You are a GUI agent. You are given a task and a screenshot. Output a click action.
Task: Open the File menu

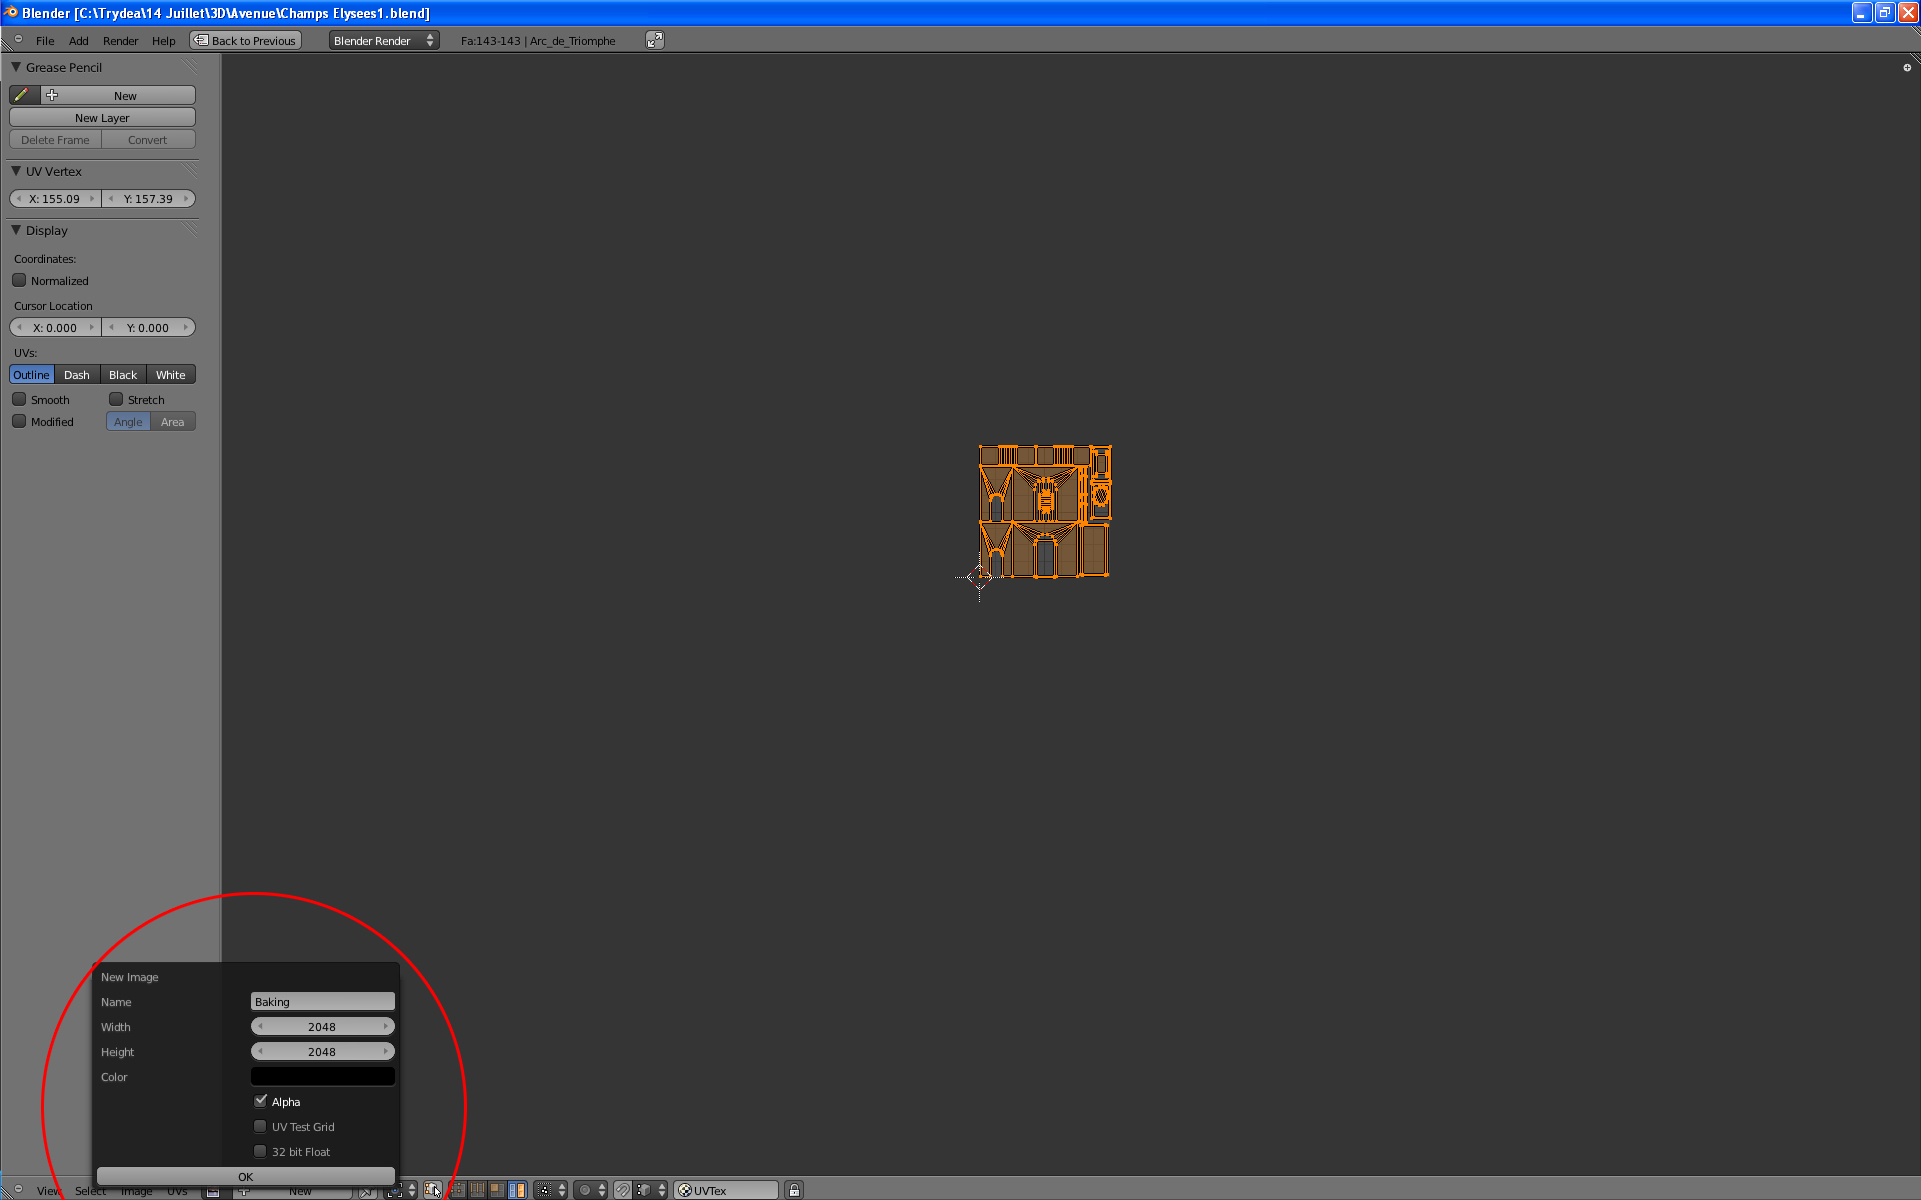coord(45,41)
